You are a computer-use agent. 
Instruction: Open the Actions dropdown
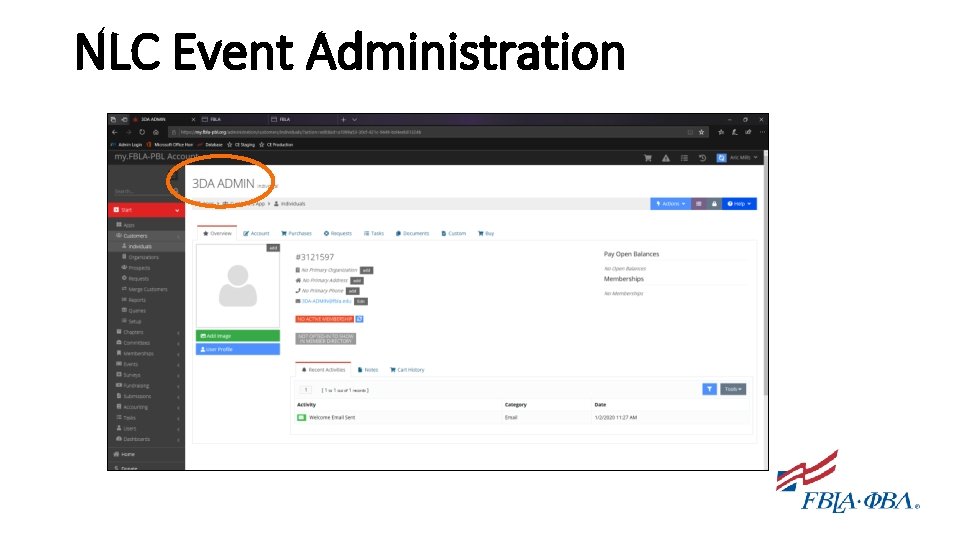[x=670, y=204]
